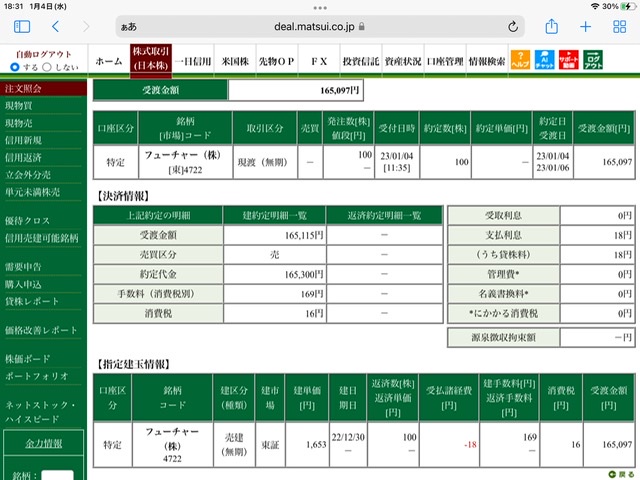Click the 建約定明細一覧 column header
Viewport: 640px width, 480px height.
274,215
